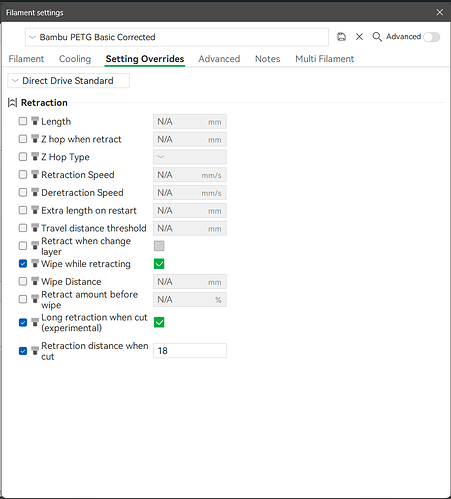Go to the Multi Filament tab
Viewport: 451px width, 499px height.
324,59
